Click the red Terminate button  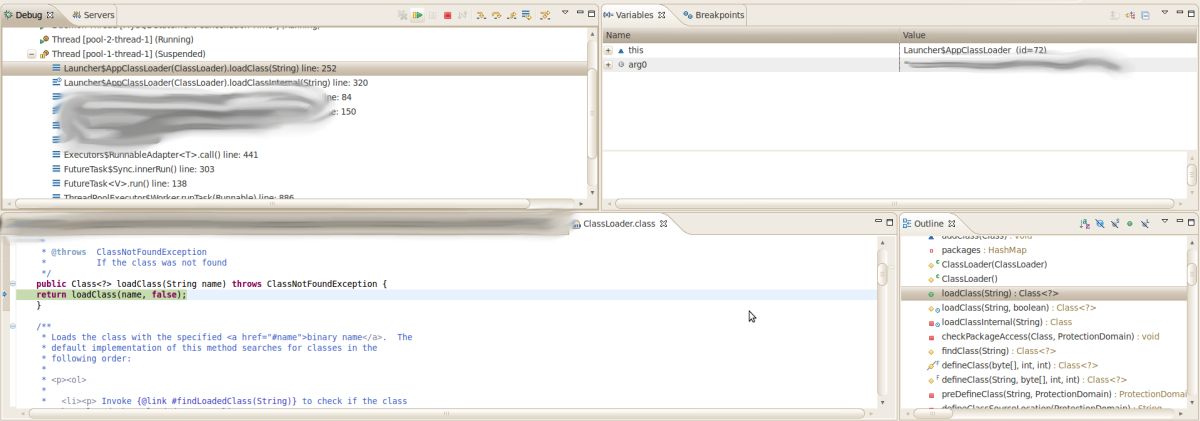click(x=447, y=15)
